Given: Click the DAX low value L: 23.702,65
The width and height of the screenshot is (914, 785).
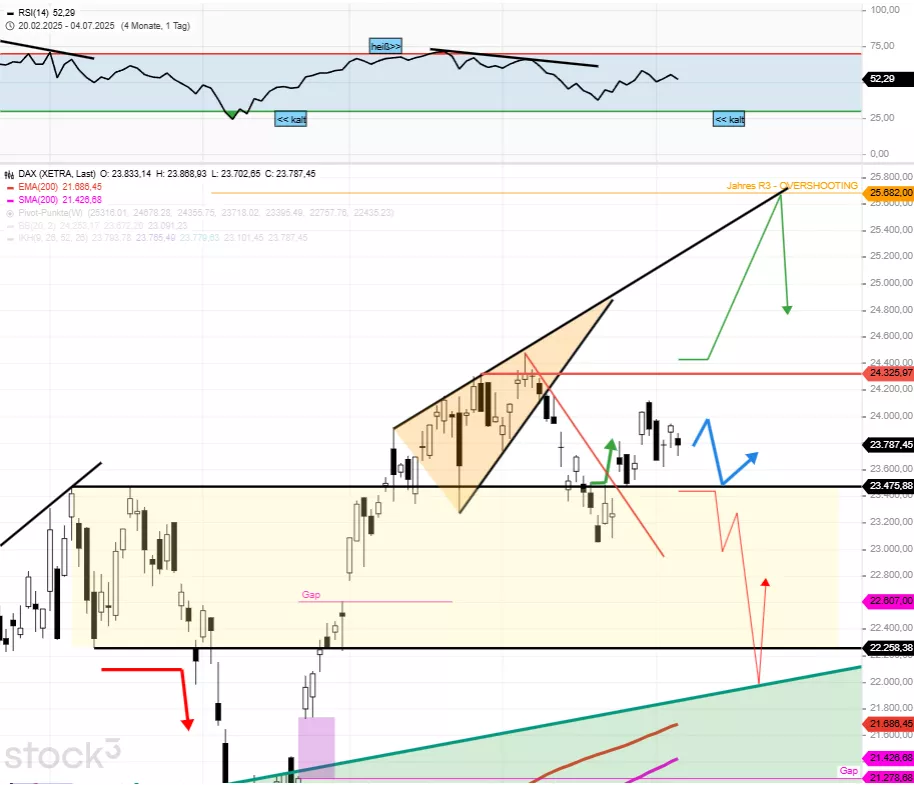Looking at the screenshot, I should click(235, 174).
